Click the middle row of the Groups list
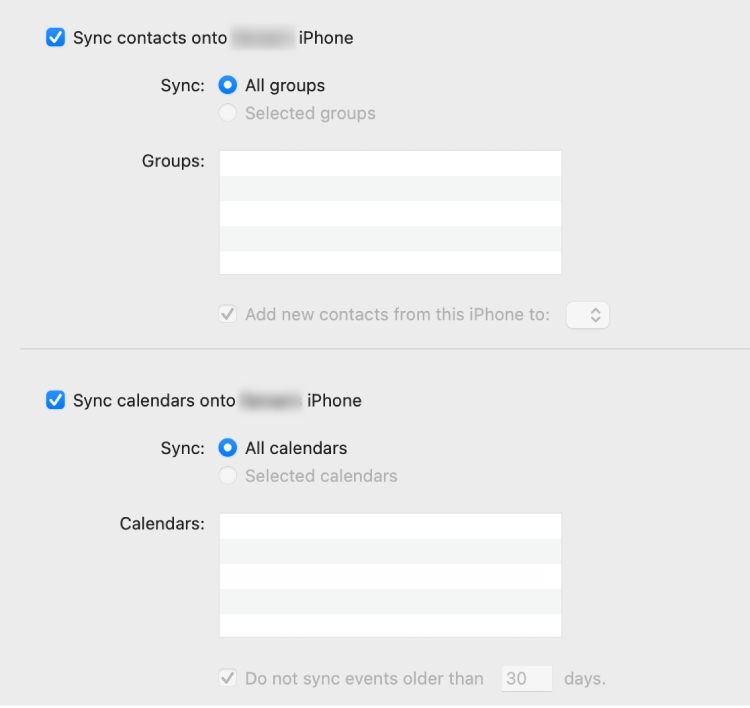This screenshot has width=750, height=708. coord(390,213)
